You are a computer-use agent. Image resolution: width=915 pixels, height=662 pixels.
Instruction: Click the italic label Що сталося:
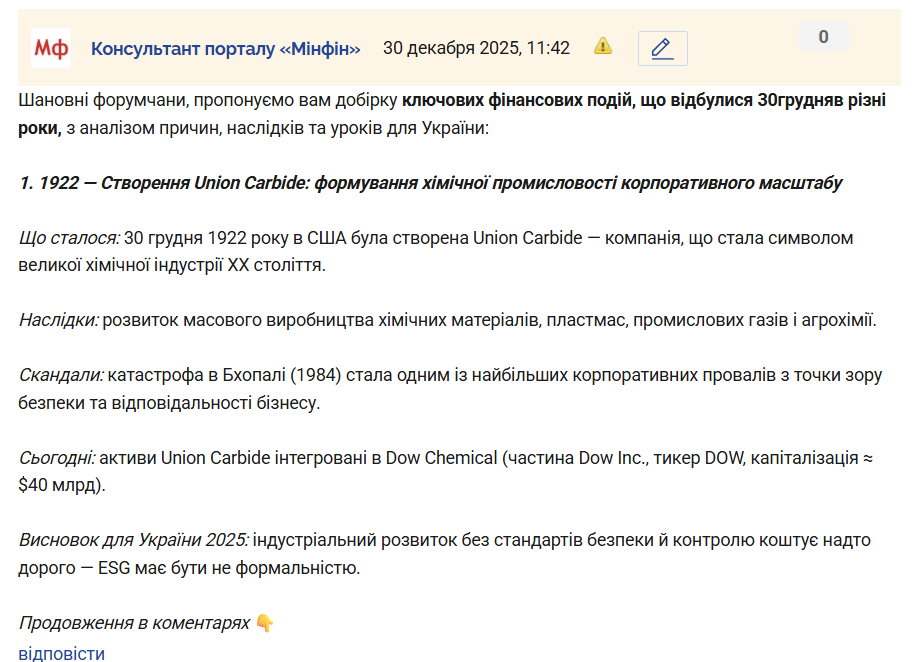click(69, 238)
